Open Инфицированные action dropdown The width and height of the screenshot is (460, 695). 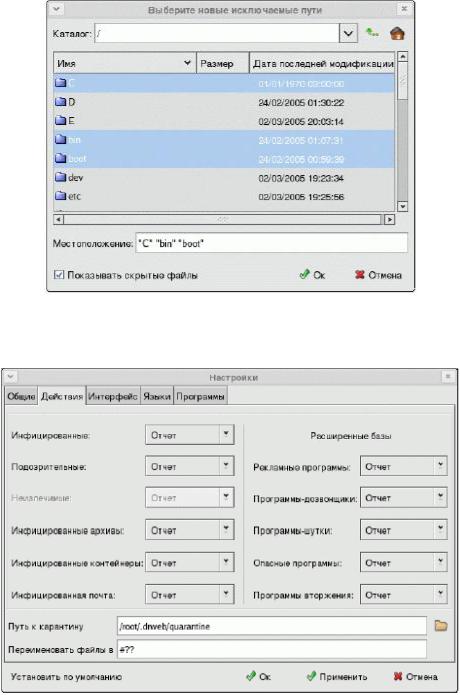(226, 435)
